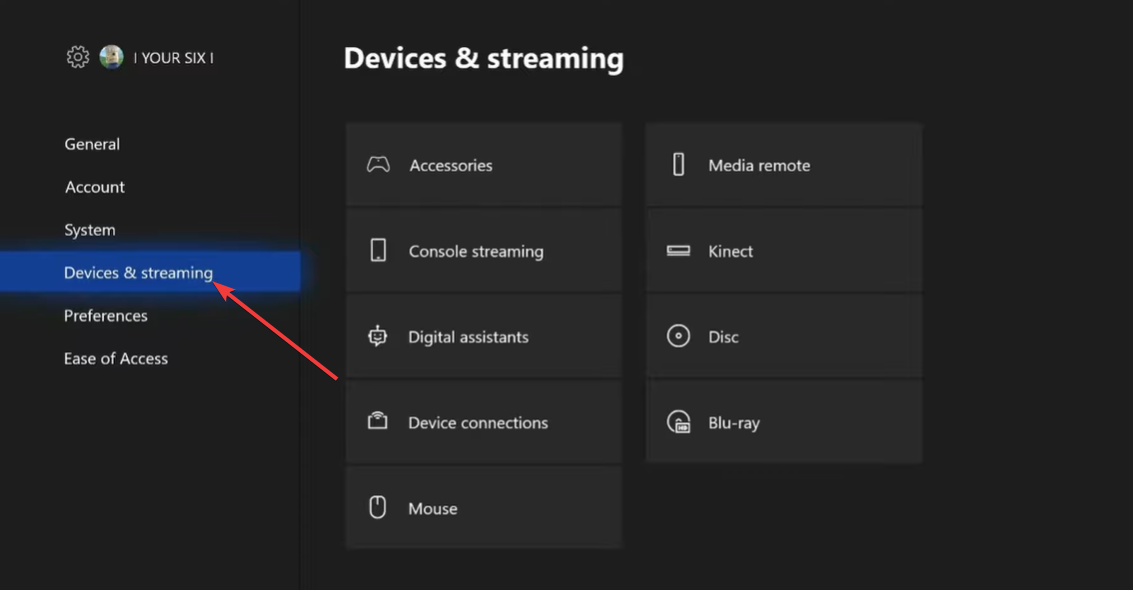This screenshot has height=590, width=1133.
Task: Click the Media remote icon
Action: pos(678,165)
